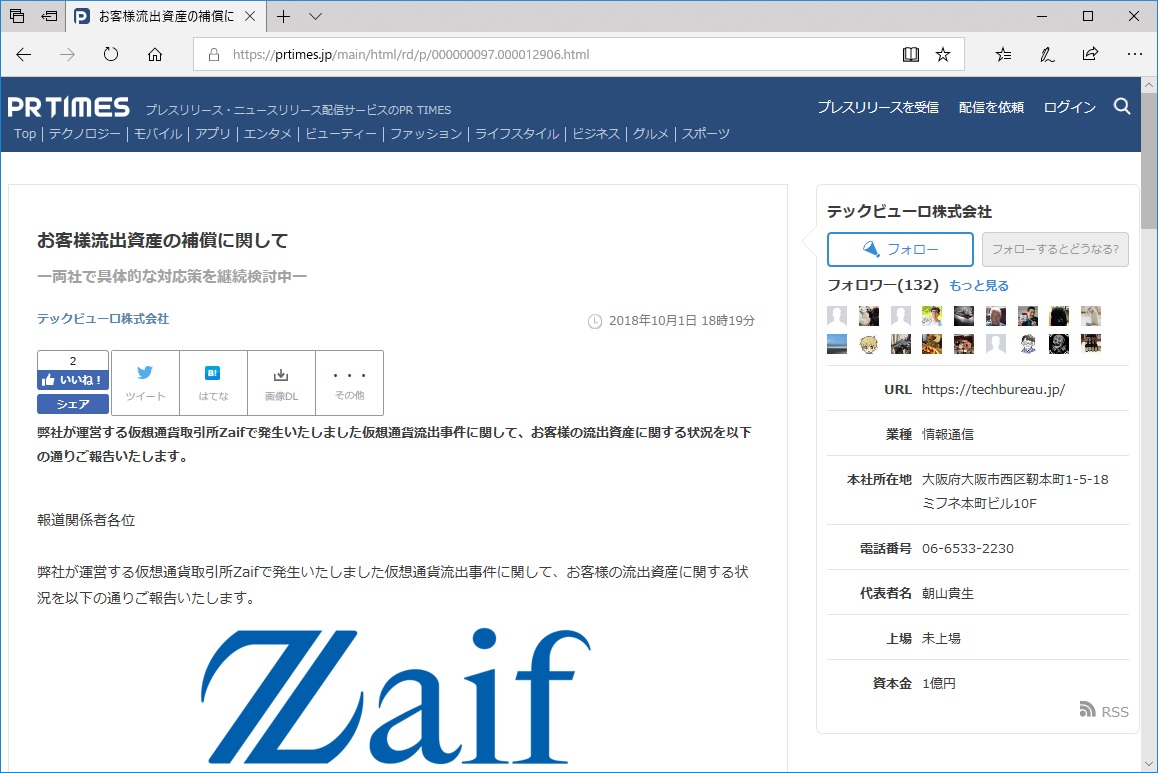The height and width of the screenshot is (773, 1158).
Task: Click the clock icon beside the publish date
Action: (x=596, y=320)
